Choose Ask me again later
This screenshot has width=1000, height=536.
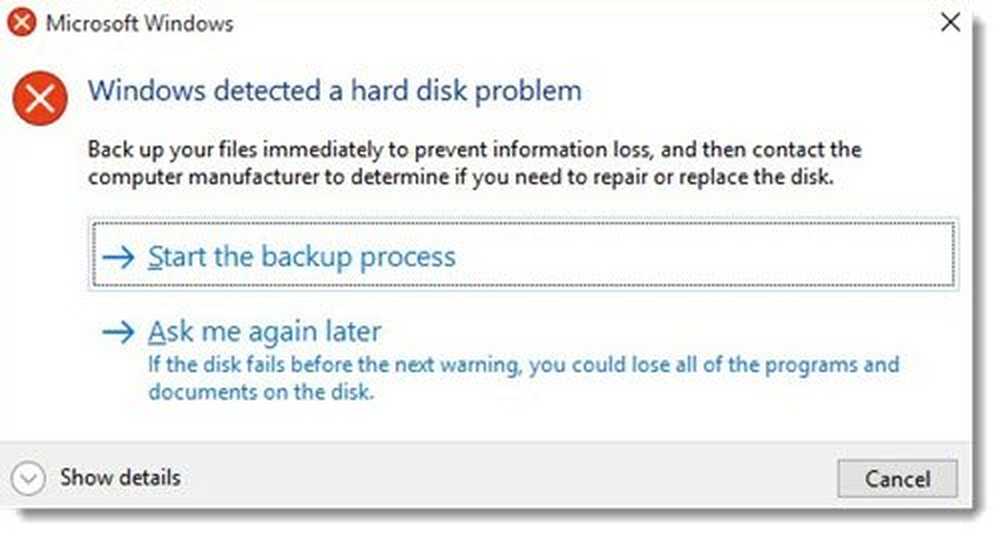click(x=265, y=331)
